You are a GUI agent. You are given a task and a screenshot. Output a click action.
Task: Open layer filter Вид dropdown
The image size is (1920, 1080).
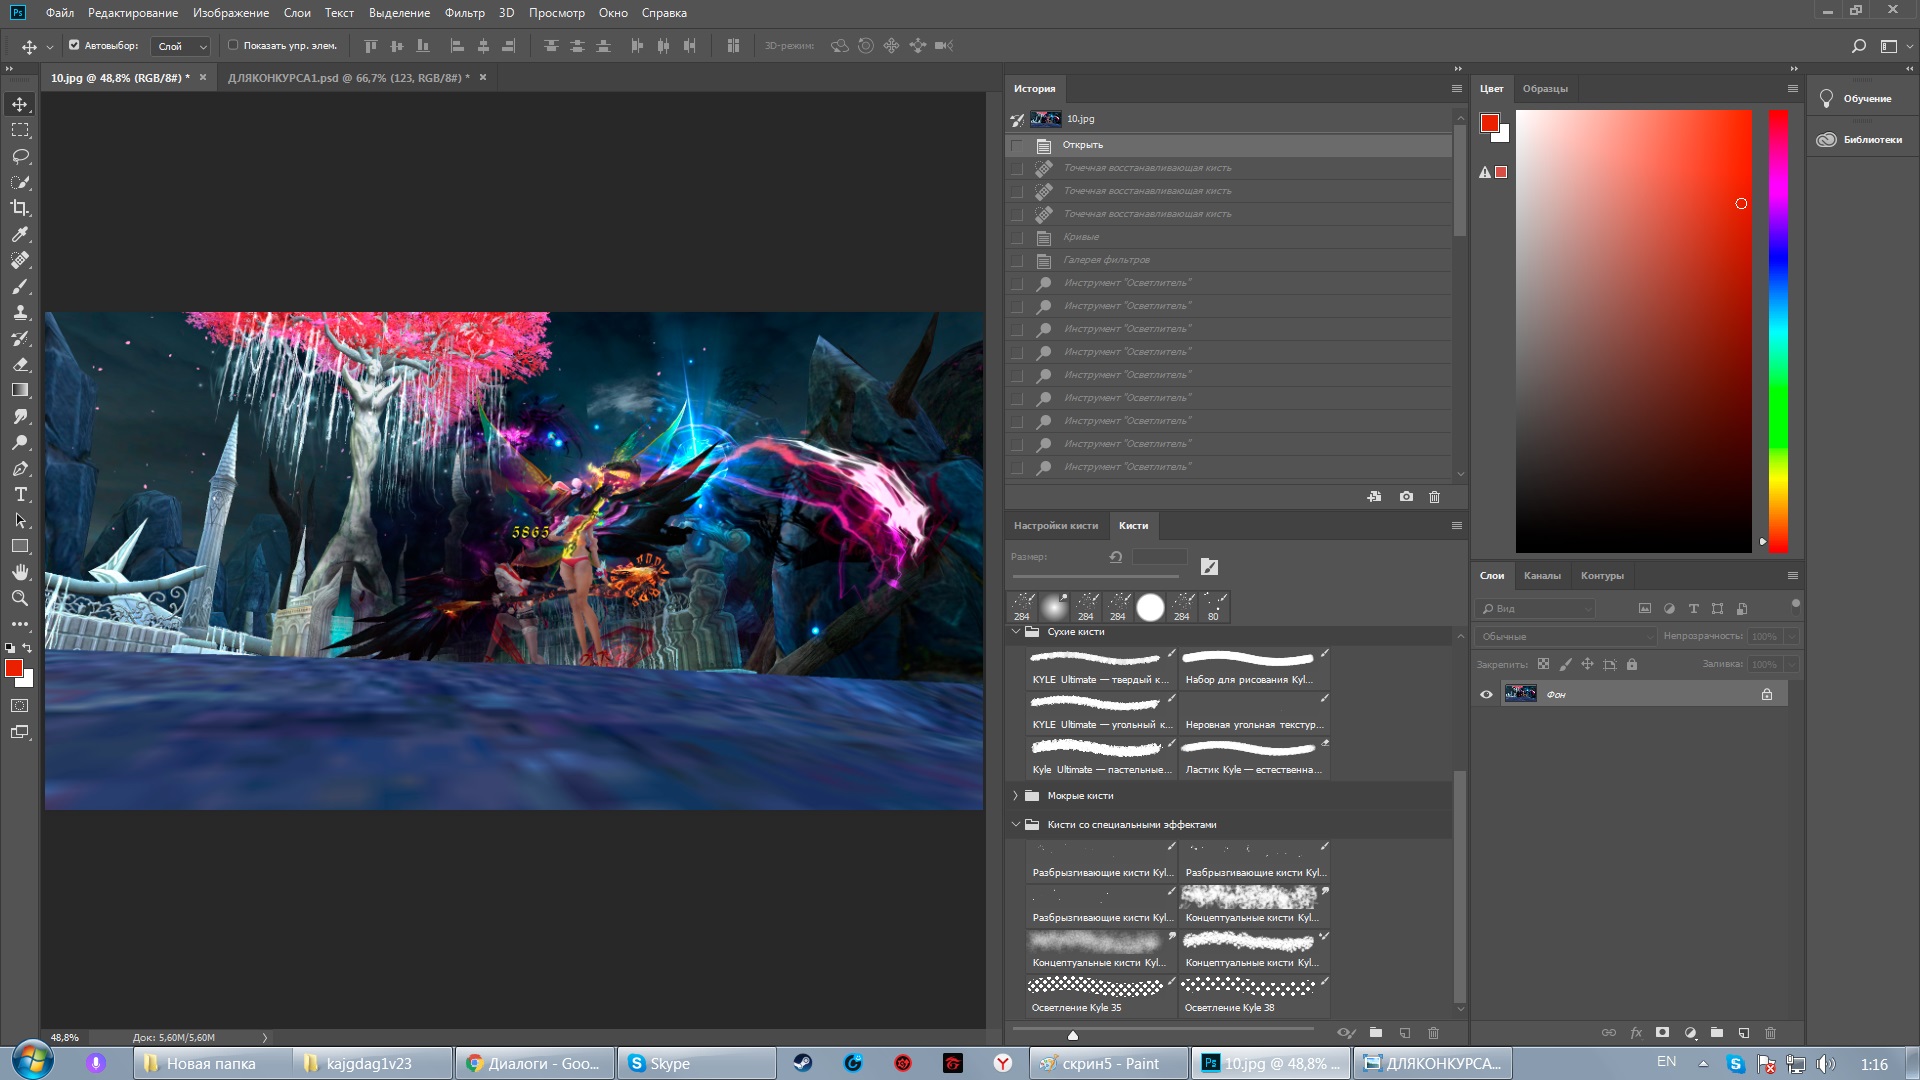1535,609
